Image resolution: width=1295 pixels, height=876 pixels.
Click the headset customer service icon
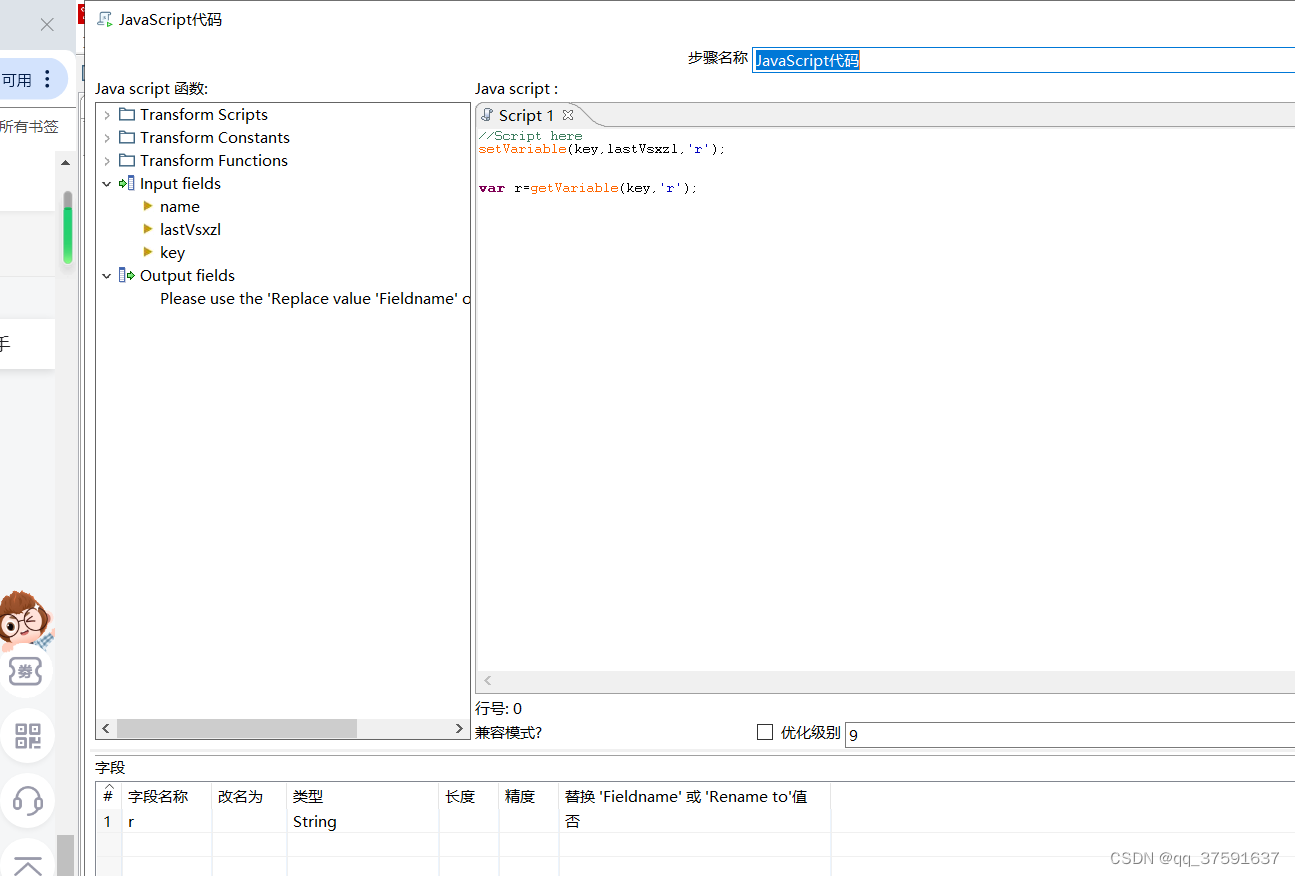point(28,800)
